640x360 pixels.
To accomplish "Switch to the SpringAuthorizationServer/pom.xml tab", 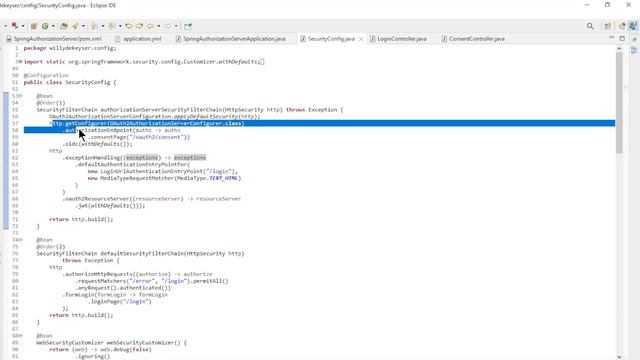I will (53, 39).
